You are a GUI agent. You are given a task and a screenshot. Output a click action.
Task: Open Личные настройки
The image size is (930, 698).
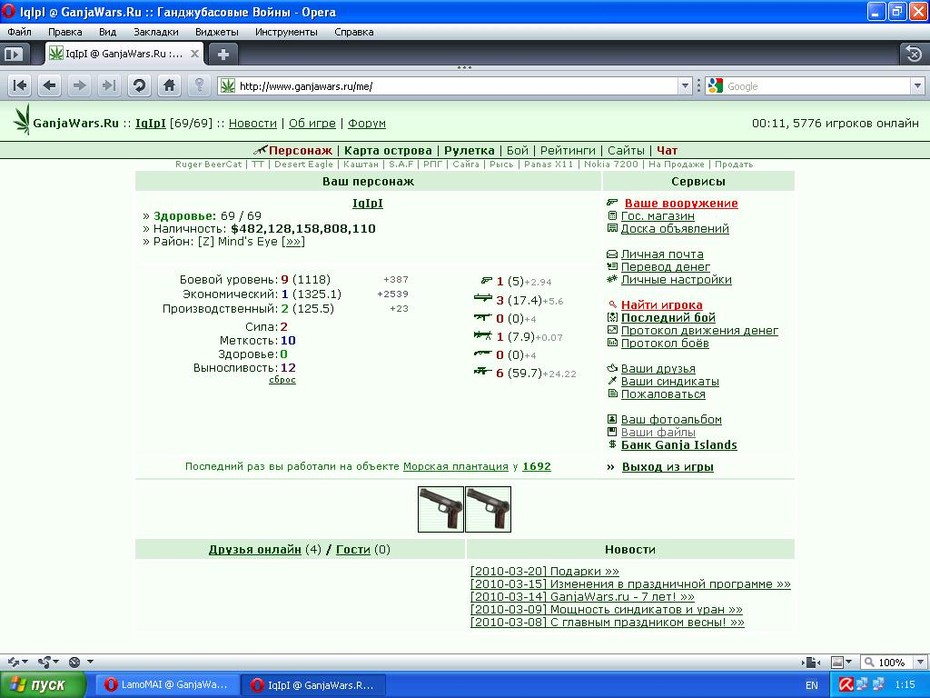[676, 279]
